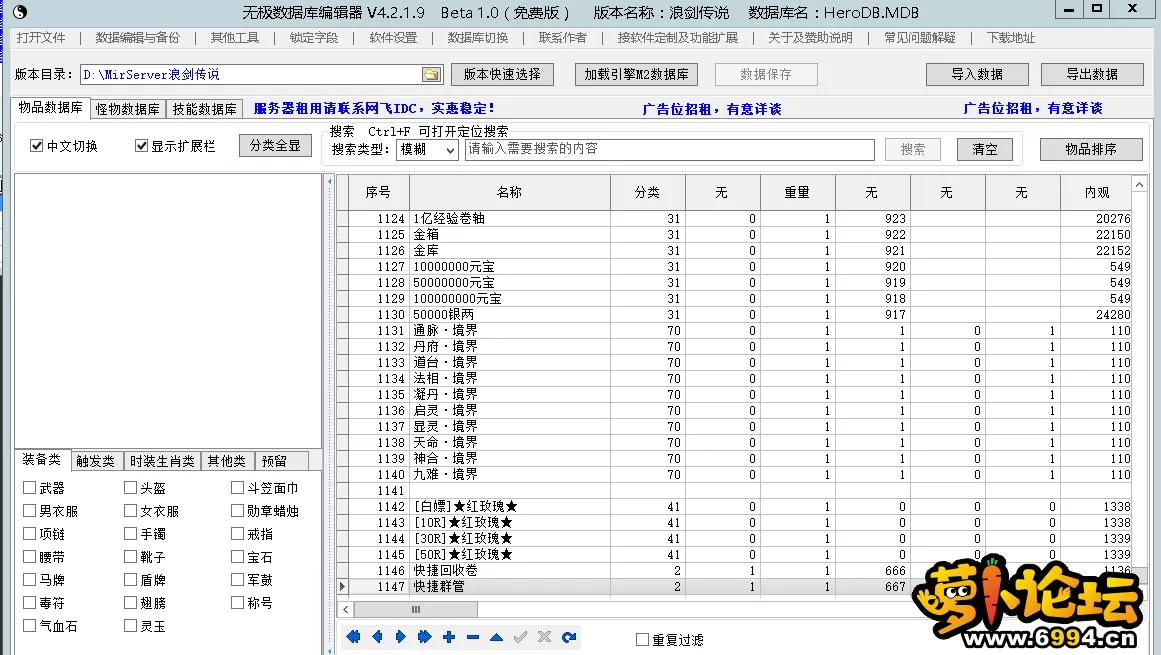Switch to 触发类 category tab
Viewport: 1161px width, 655px height.
[96, 461]
